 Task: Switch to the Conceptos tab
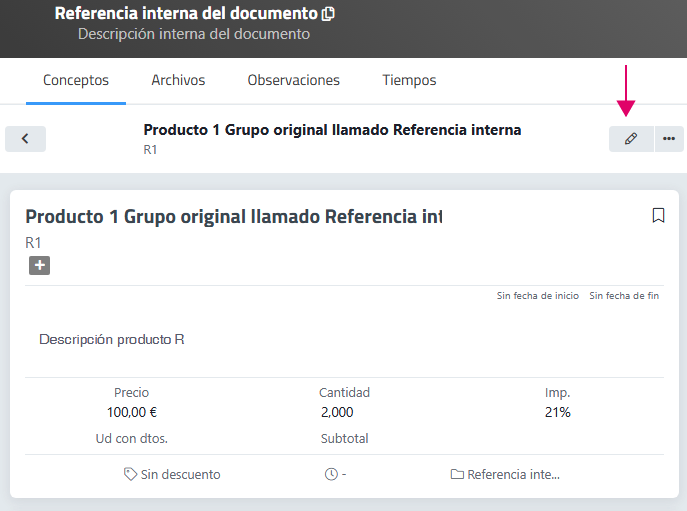[76, 80]
